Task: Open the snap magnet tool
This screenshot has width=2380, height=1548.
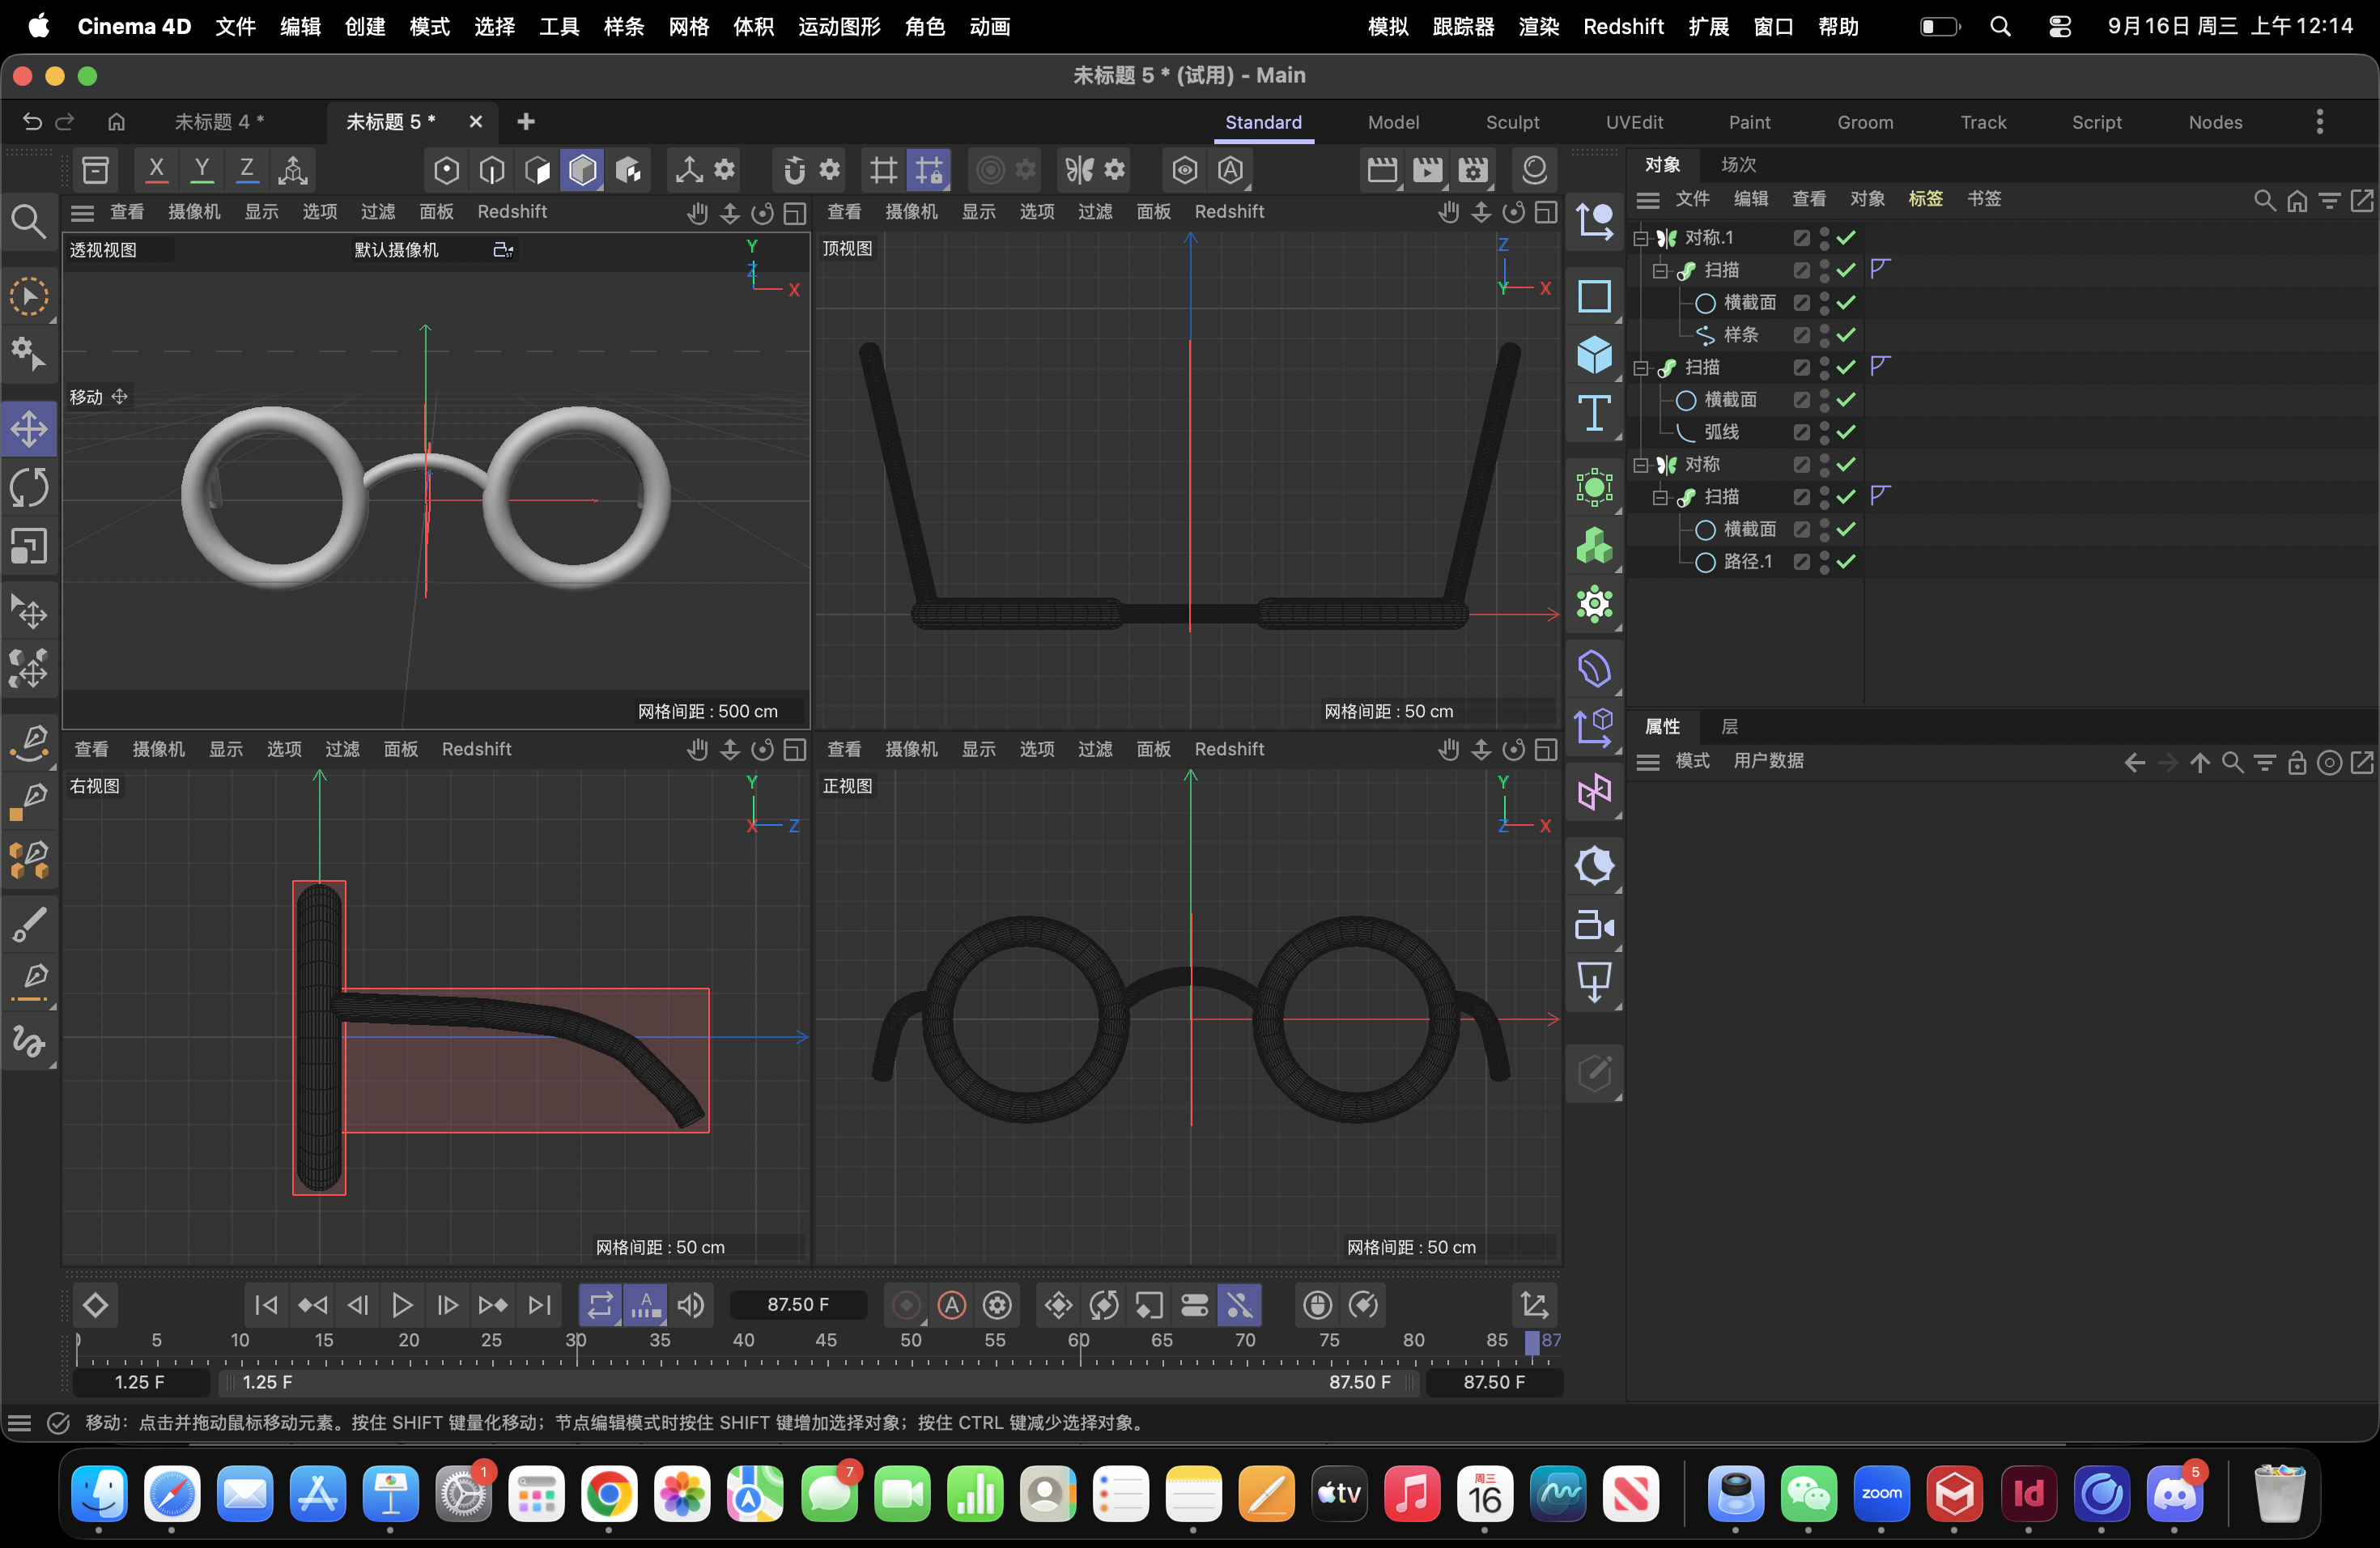Action: coord(794,170)
